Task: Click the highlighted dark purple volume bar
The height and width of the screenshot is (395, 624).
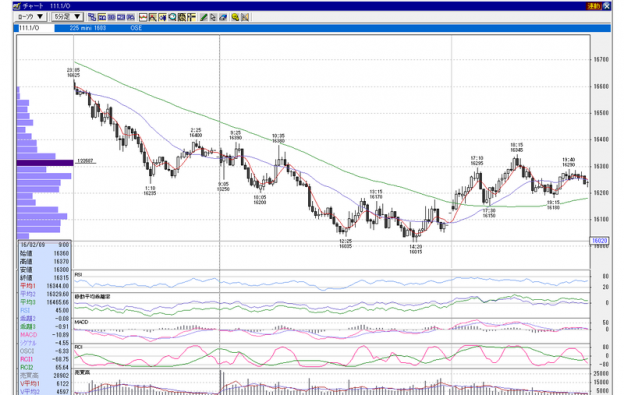Action: (x=45, y=163)
